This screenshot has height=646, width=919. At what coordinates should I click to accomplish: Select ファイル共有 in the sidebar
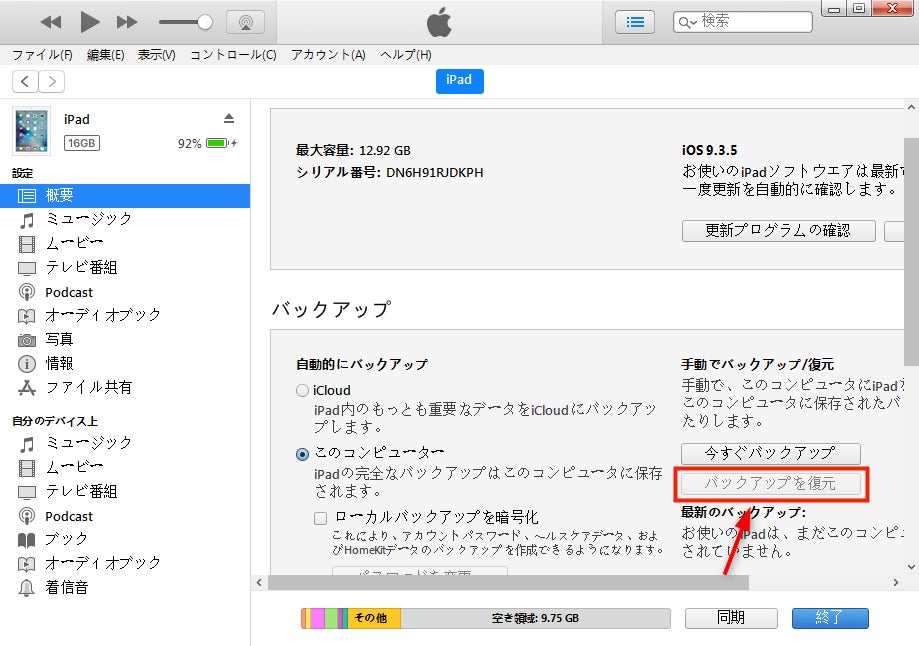click(125, 387)
